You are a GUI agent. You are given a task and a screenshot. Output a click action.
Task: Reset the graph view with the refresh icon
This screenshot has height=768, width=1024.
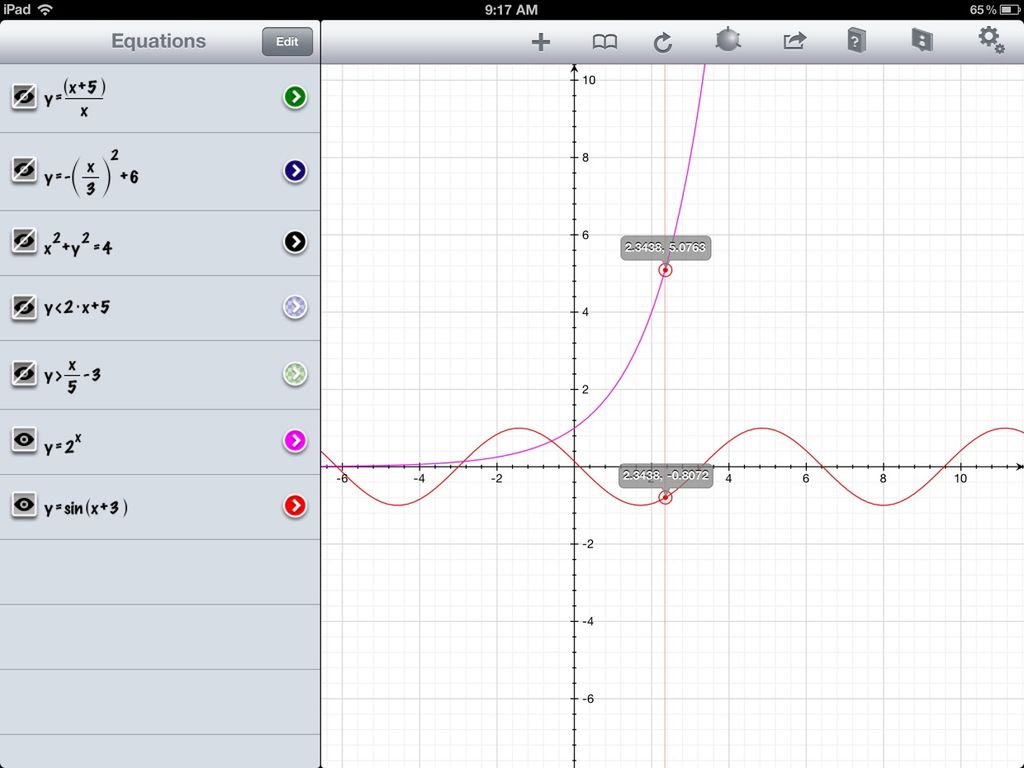[x=662, y=42]
